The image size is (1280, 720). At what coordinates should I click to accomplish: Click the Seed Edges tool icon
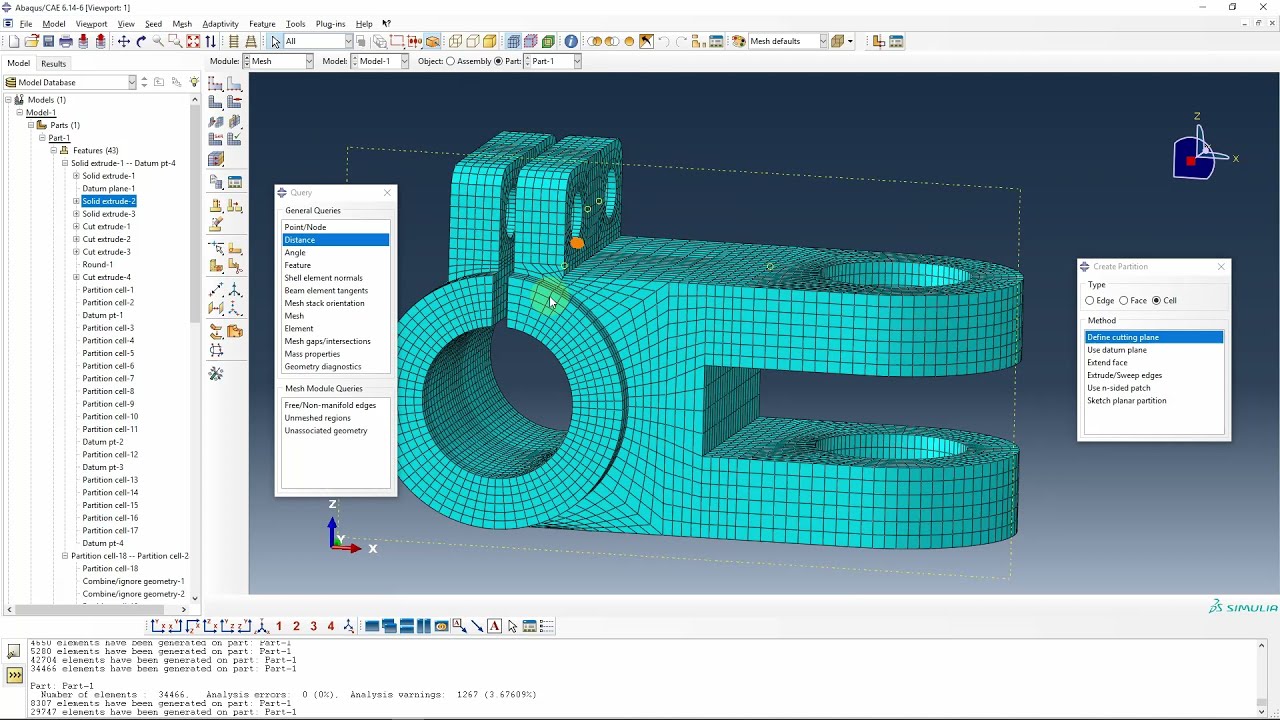pyautogui.click(x=235, y=82)
